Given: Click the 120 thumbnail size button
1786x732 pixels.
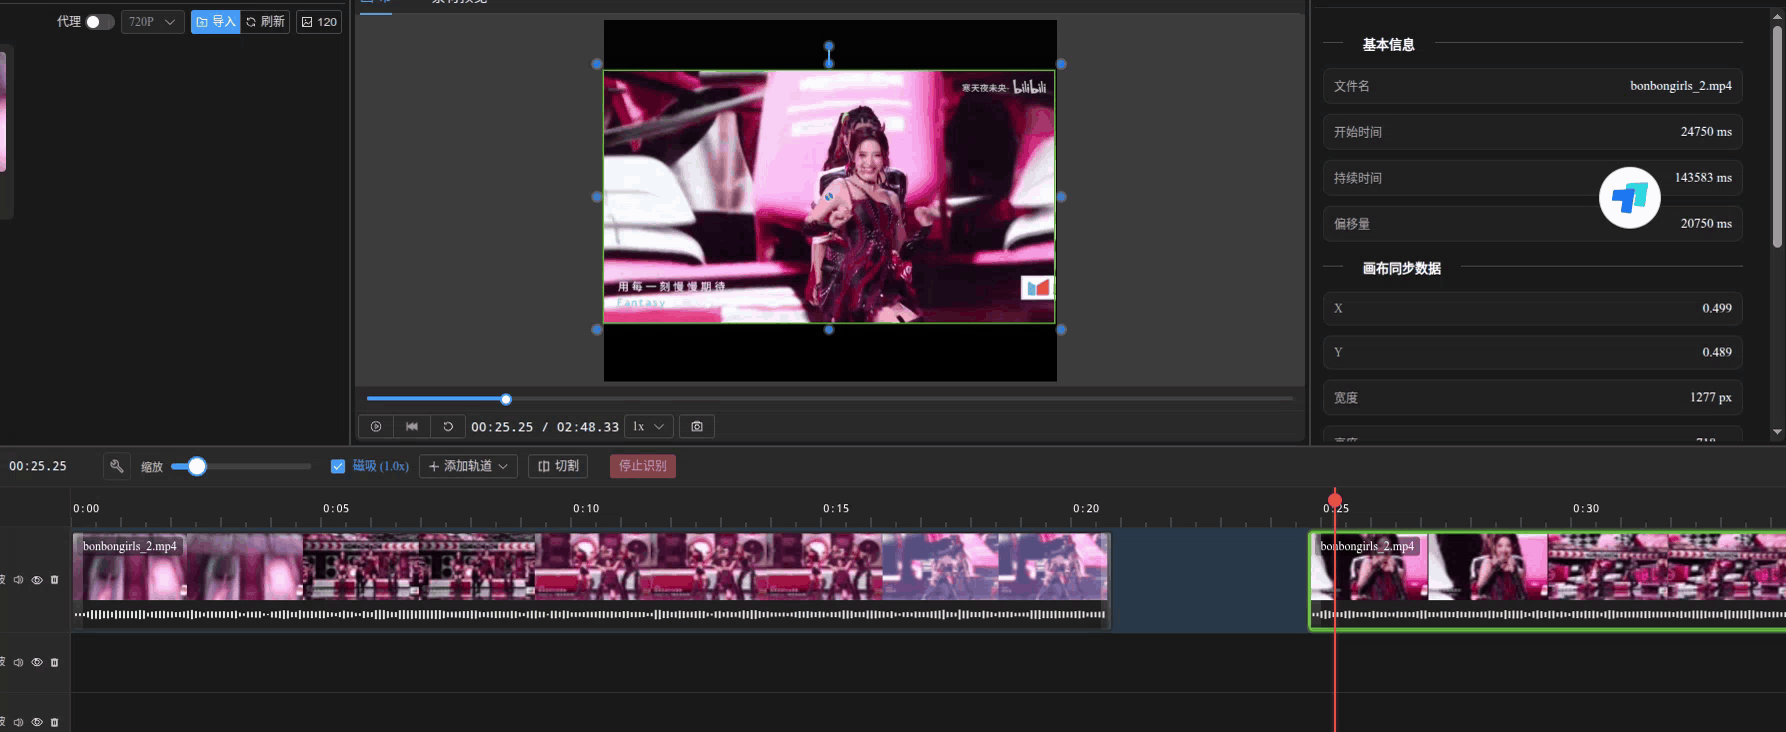Looking at the screenshot, I should pos(319,22).
